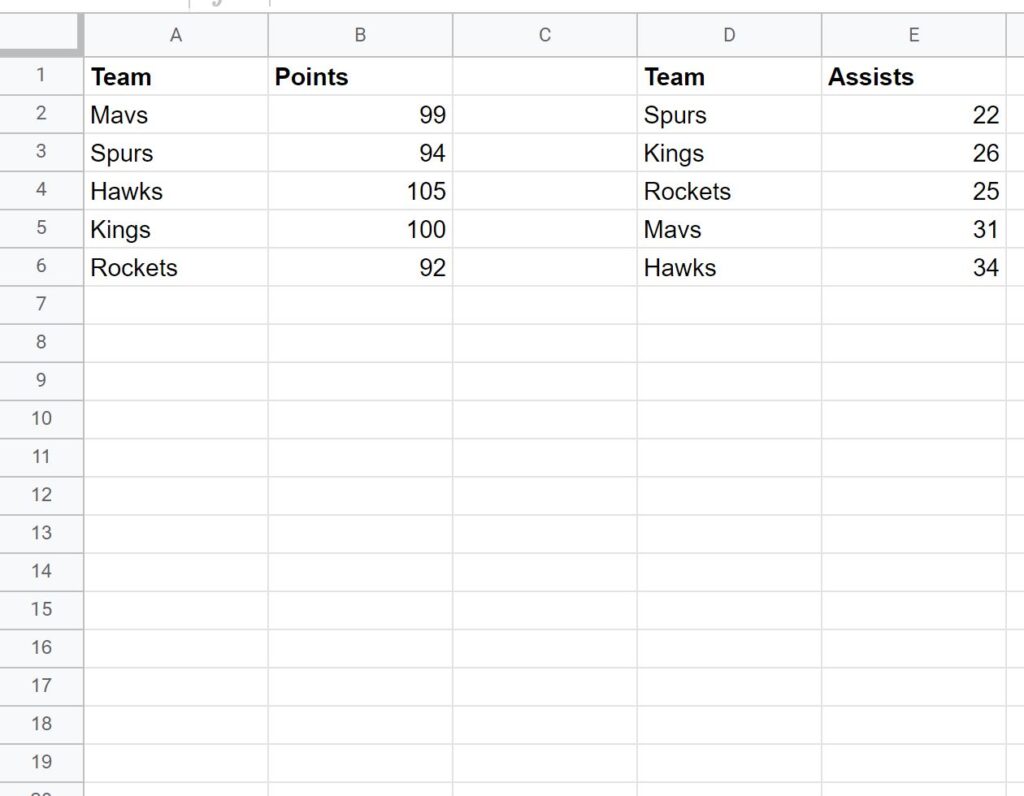1024x796 pixels.
Task: Select the Hawks points value 105
Action: 359,191
